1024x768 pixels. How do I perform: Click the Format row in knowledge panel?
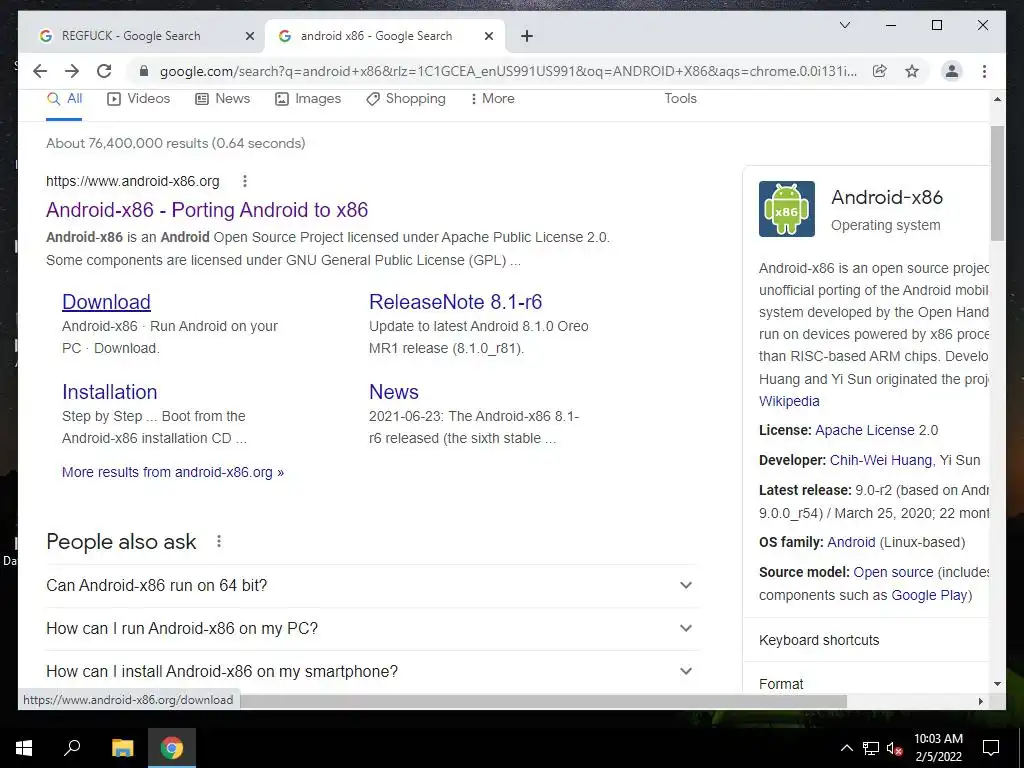[867, 679]
